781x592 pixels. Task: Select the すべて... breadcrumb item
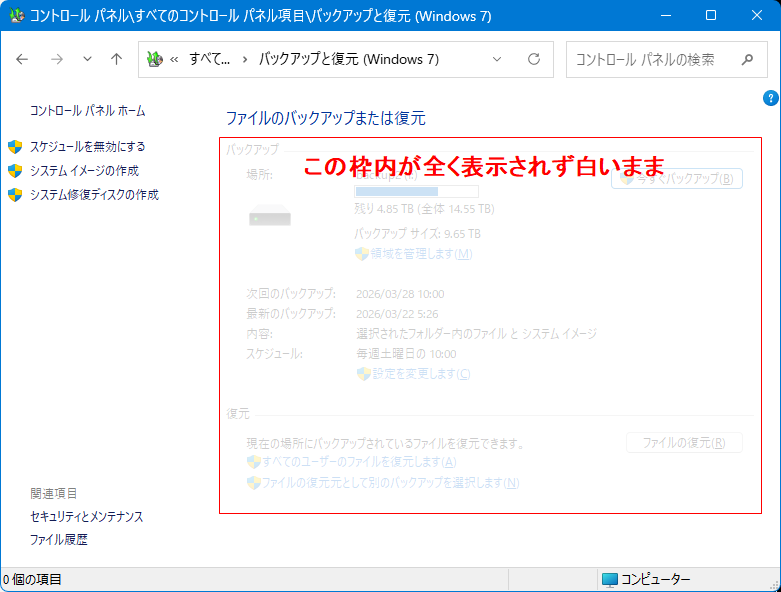point(209,59)
